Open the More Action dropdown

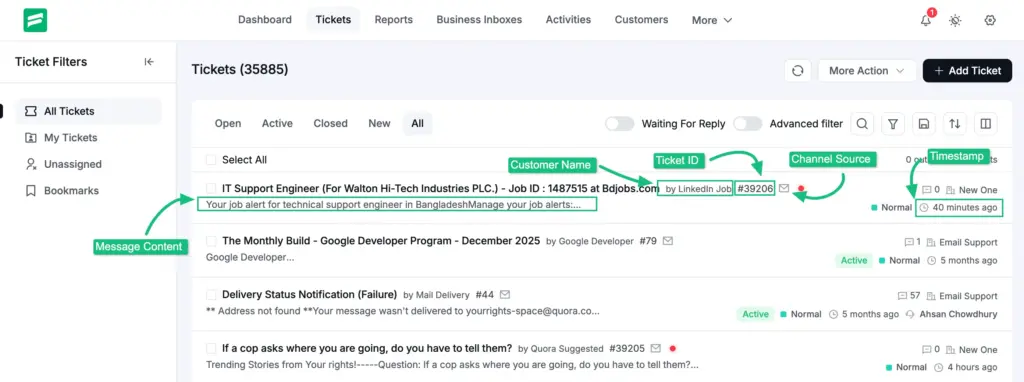click(x=867, y=71)
